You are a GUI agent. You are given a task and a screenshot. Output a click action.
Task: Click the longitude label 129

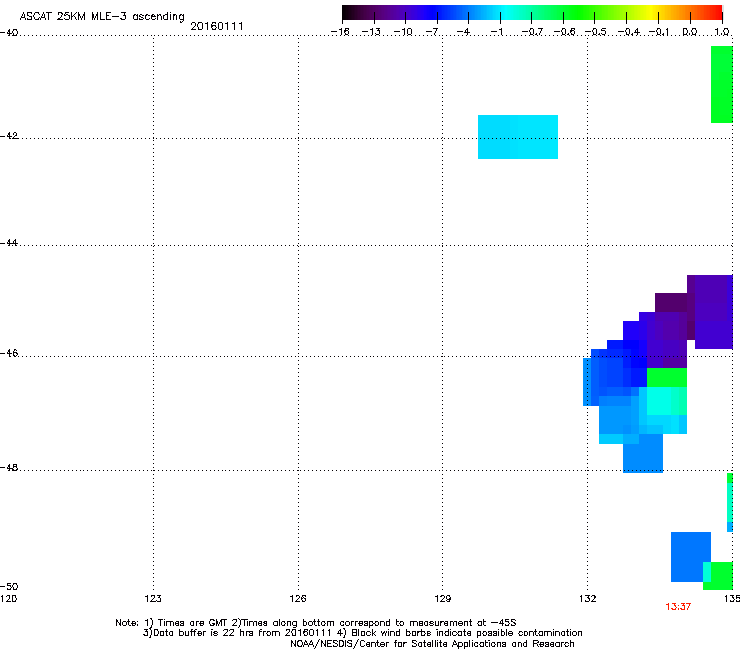click(x=443, y=599)
